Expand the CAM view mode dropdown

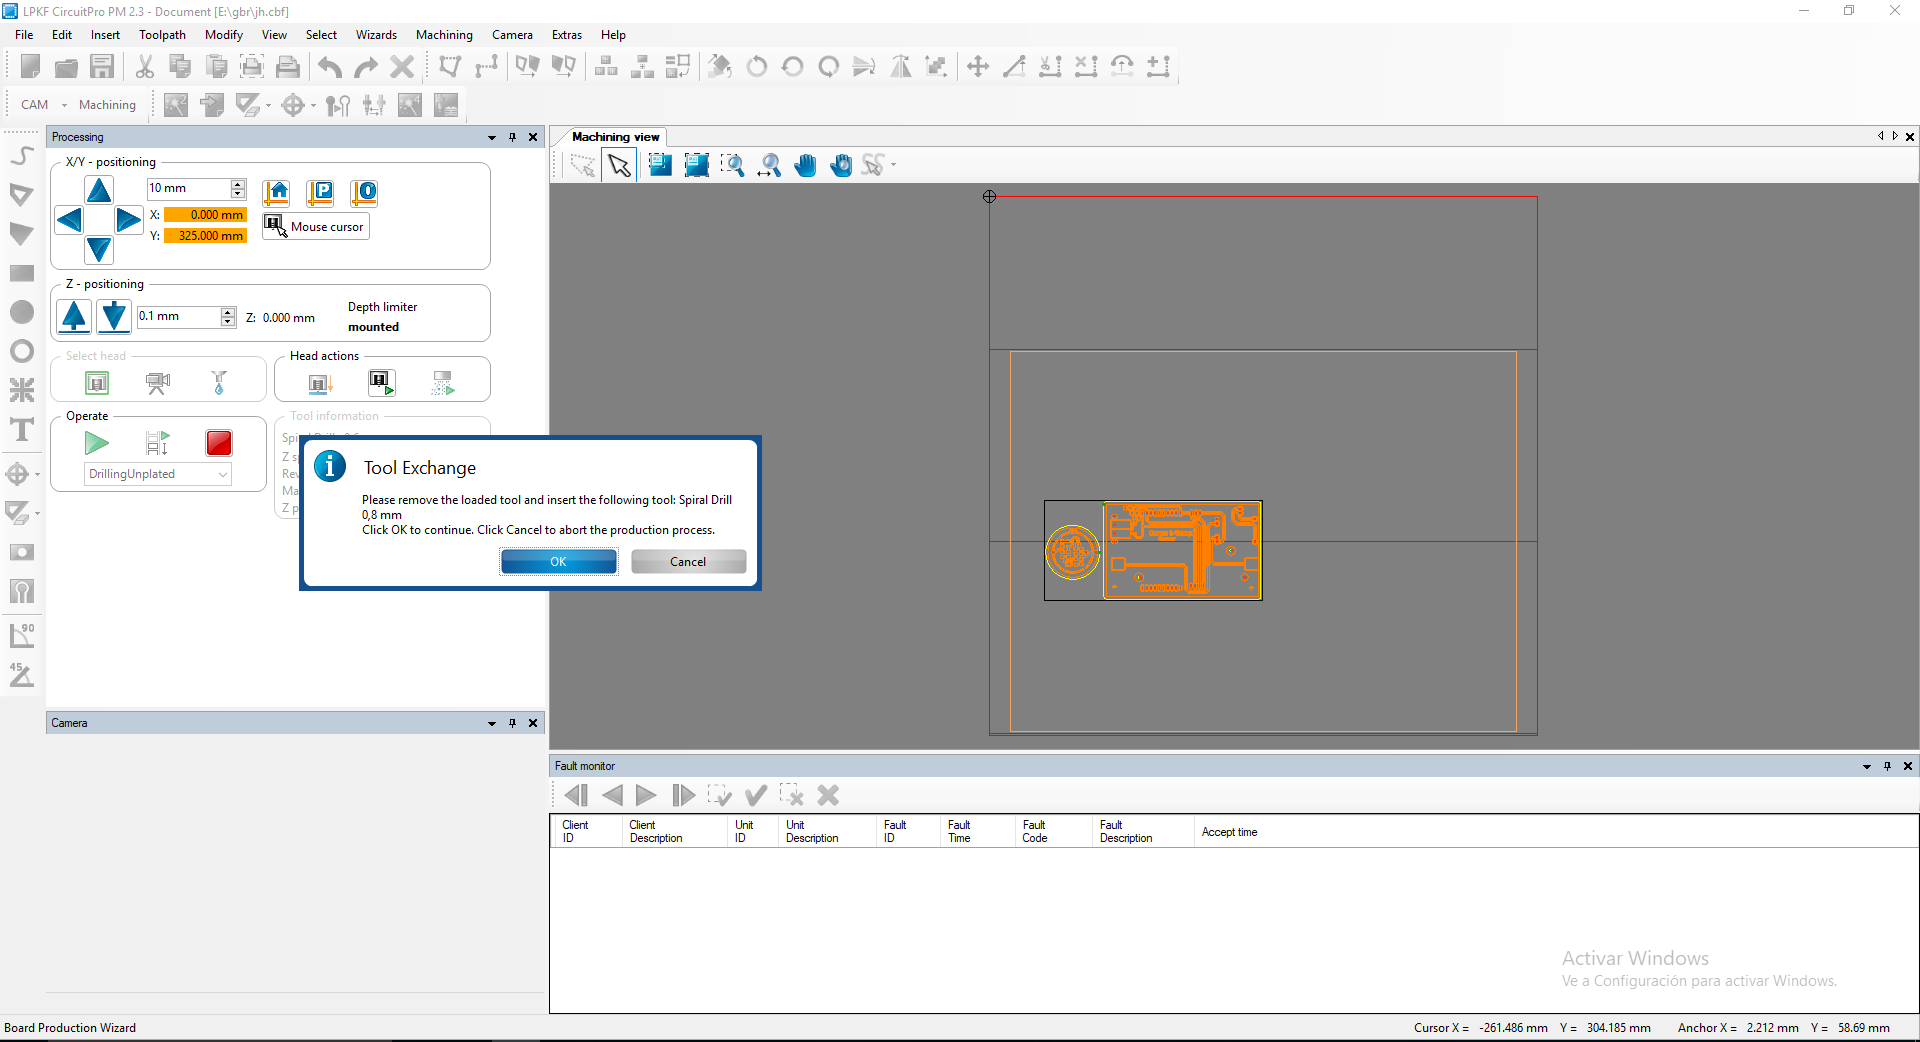64,105
